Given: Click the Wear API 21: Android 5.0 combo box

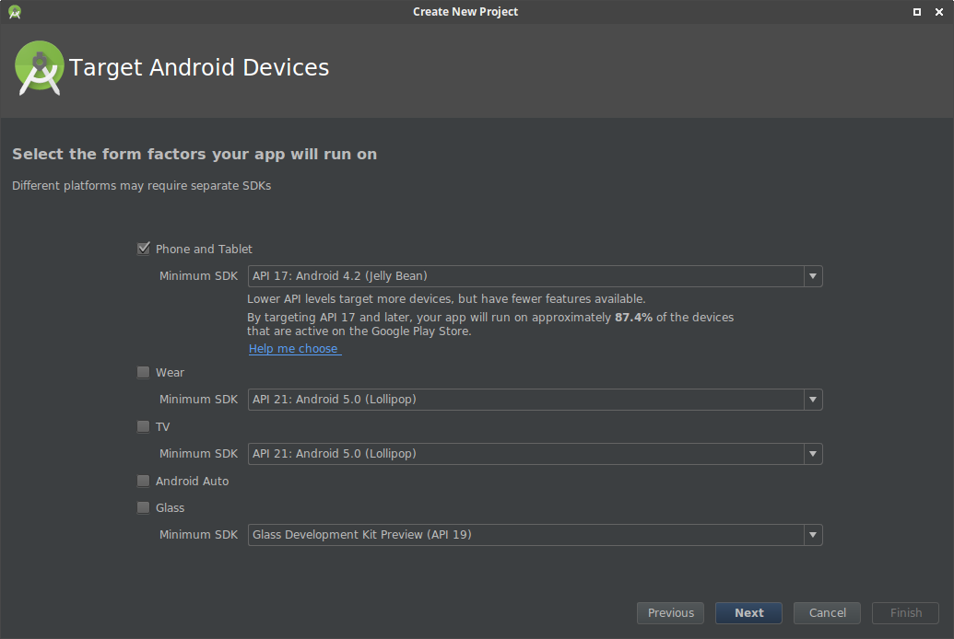Looking at the screenshot, I should click(x=535, y=400).
